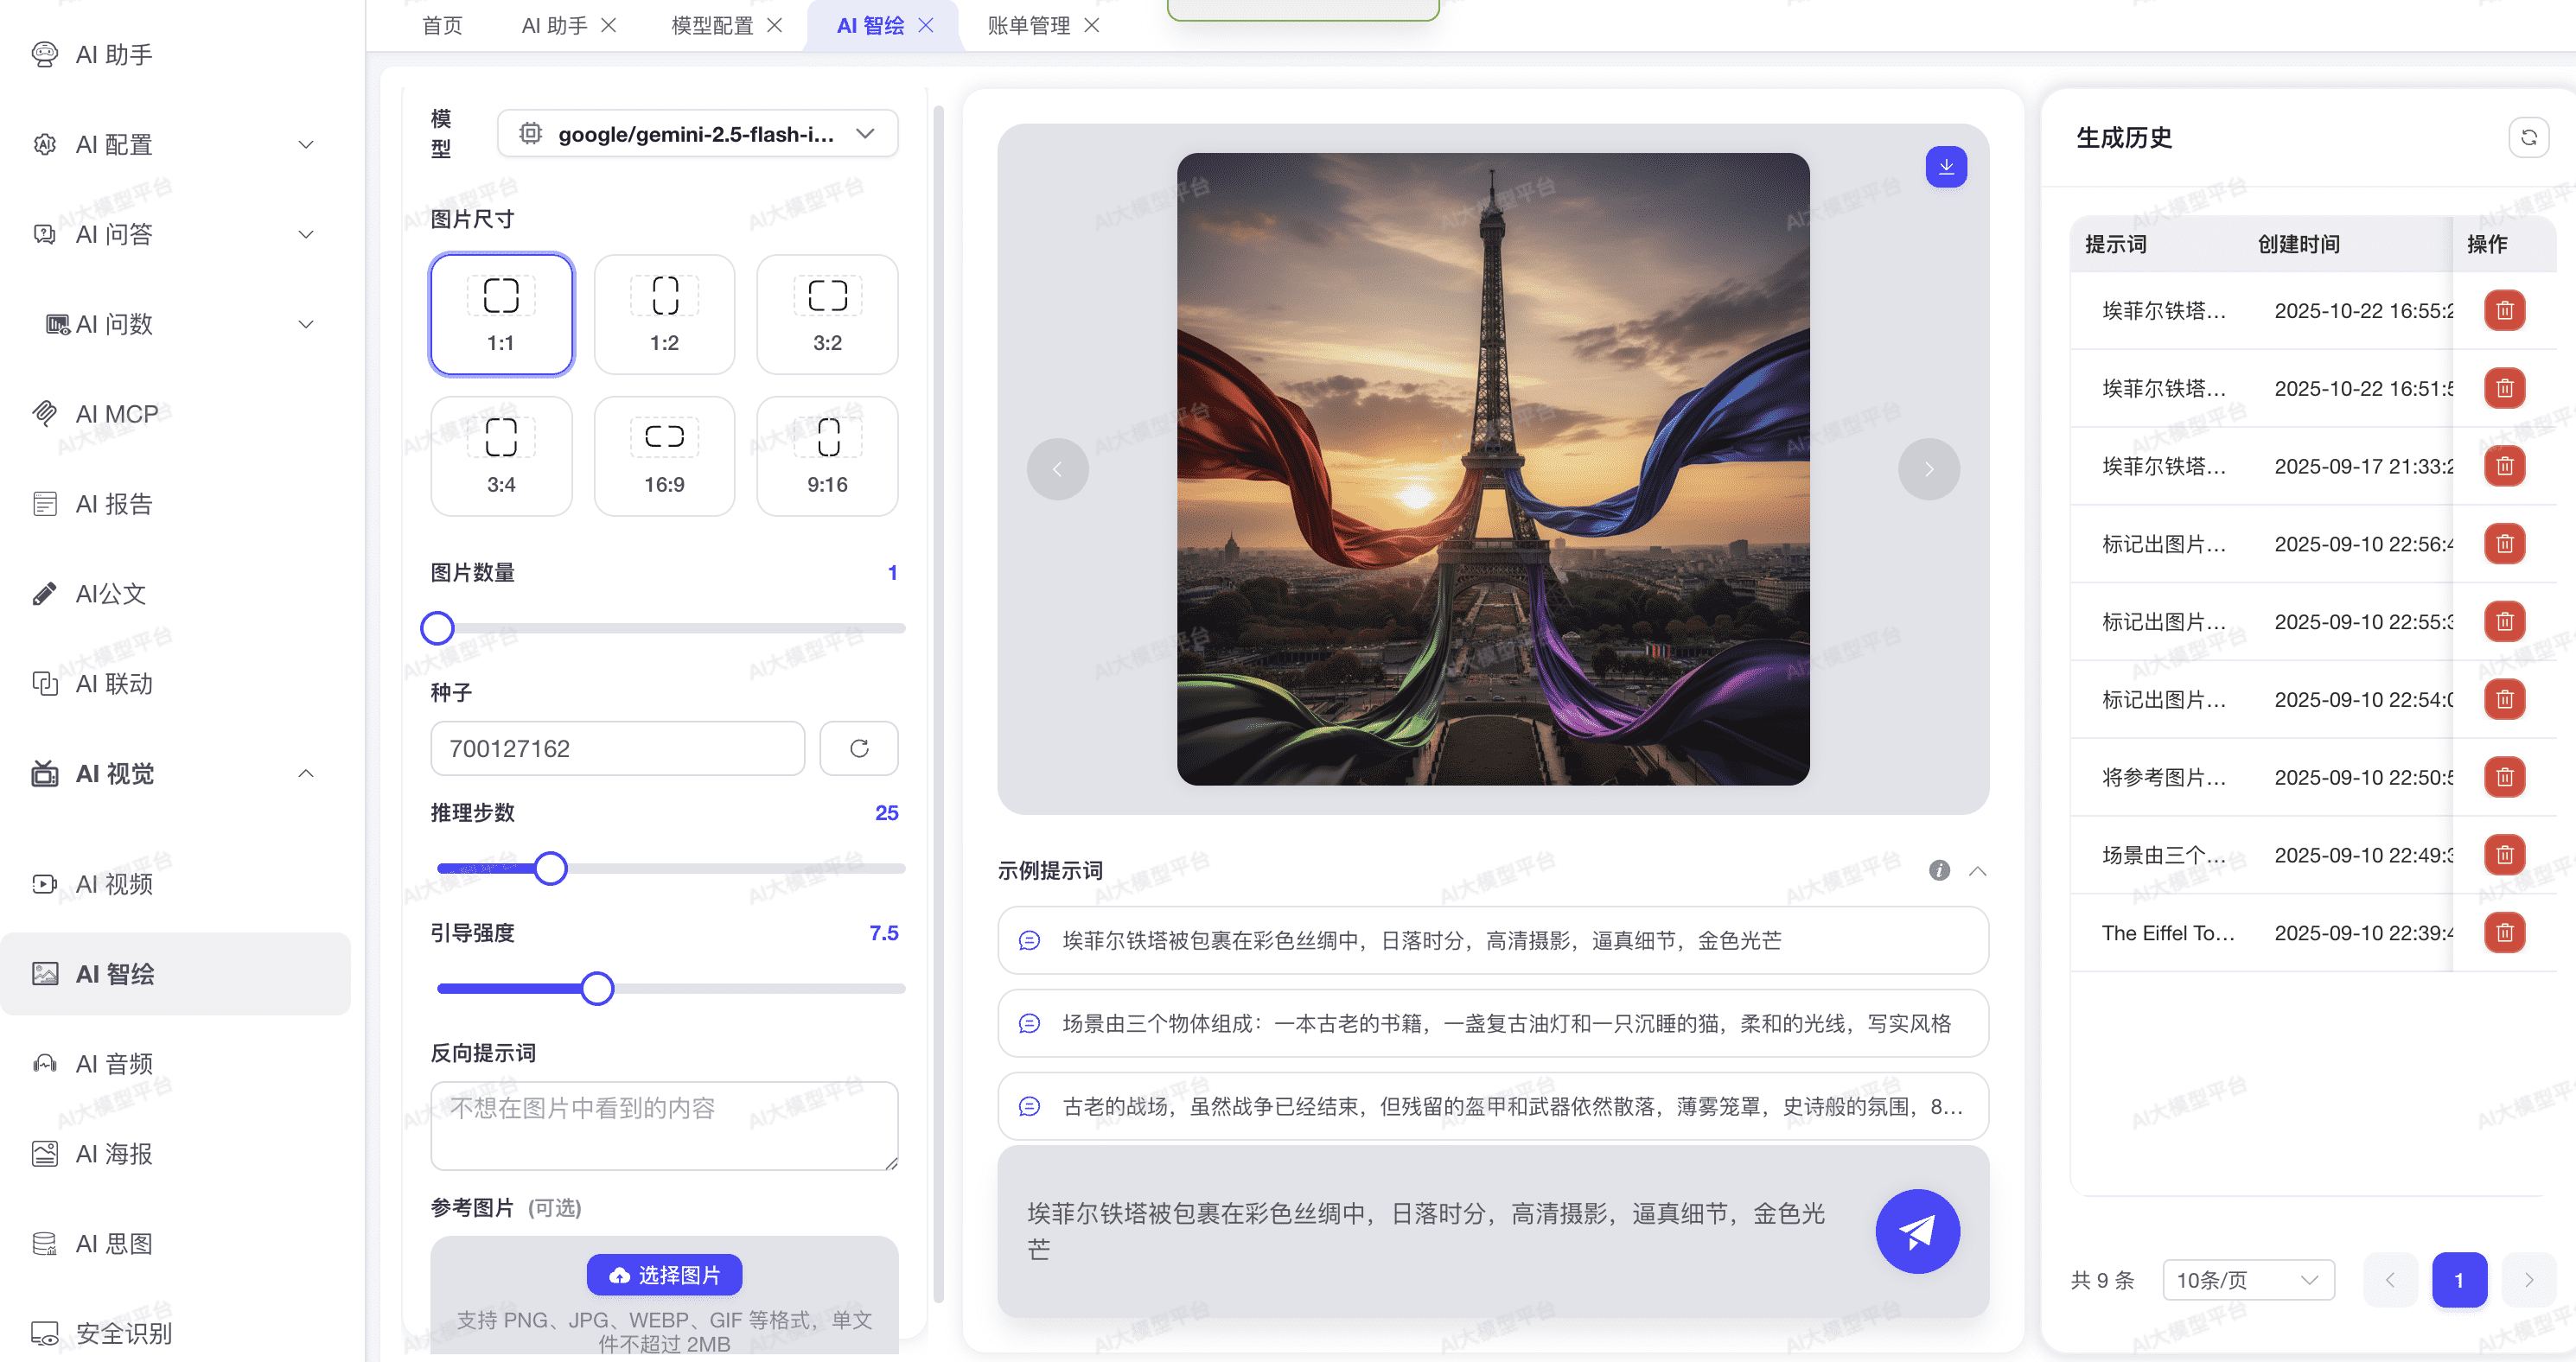Click the 引导强度 slider handle
This screenshot has width=2576, height=1362.
pyautogui.click(x=597, y=988)
